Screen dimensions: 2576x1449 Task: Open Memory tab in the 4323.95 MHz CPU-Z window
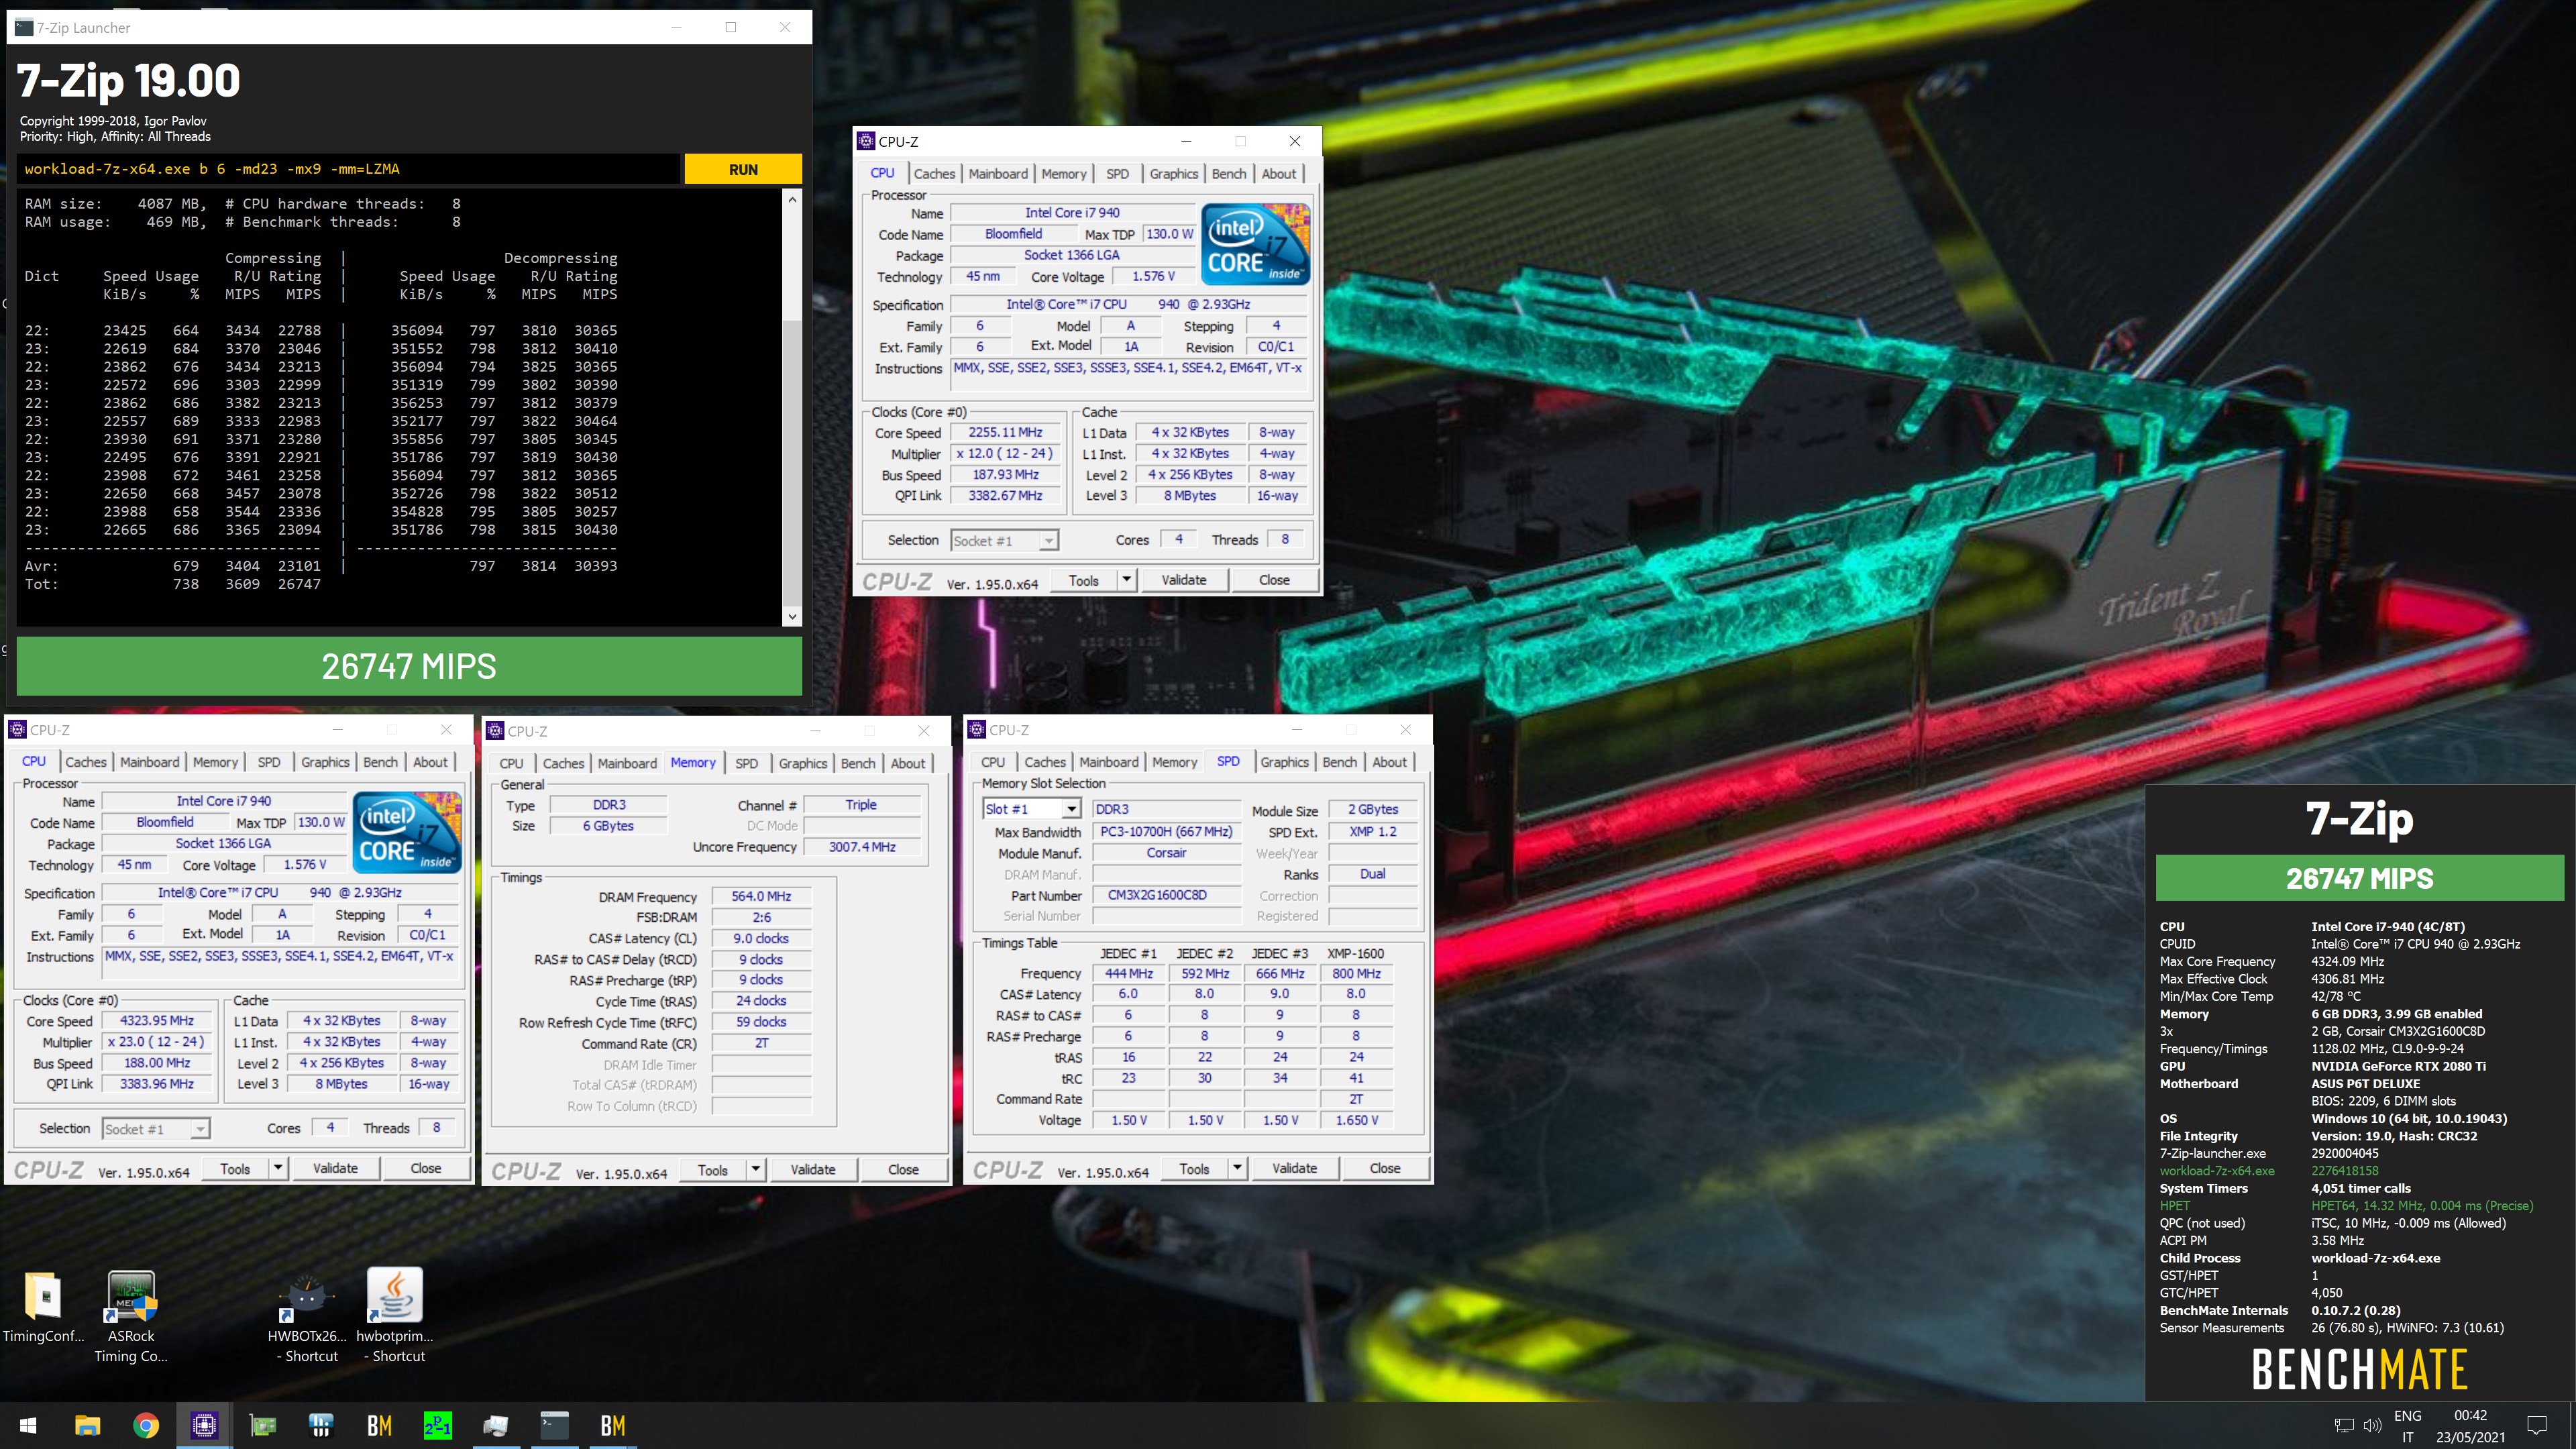point(216,762)
